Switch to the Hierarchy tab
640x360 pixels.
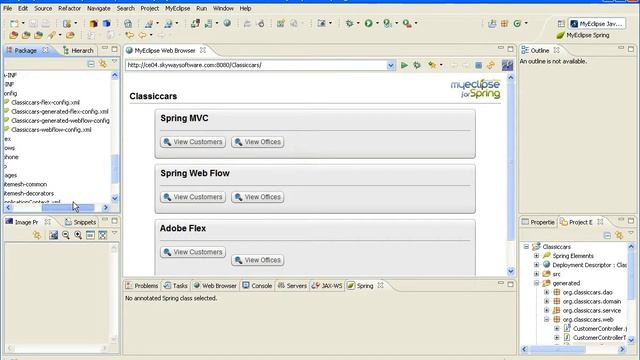click(x=78, y=50)
